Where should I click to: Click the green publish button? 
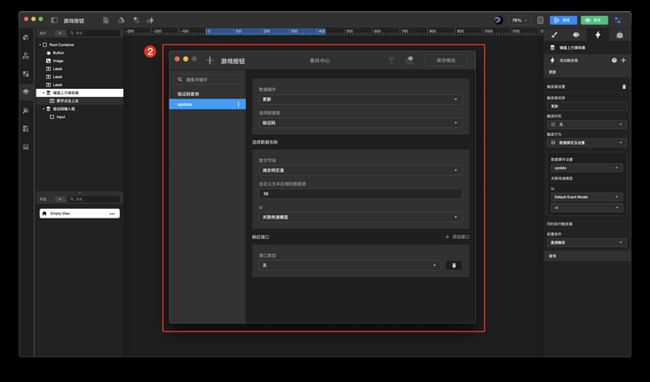[x=594, y=20]
